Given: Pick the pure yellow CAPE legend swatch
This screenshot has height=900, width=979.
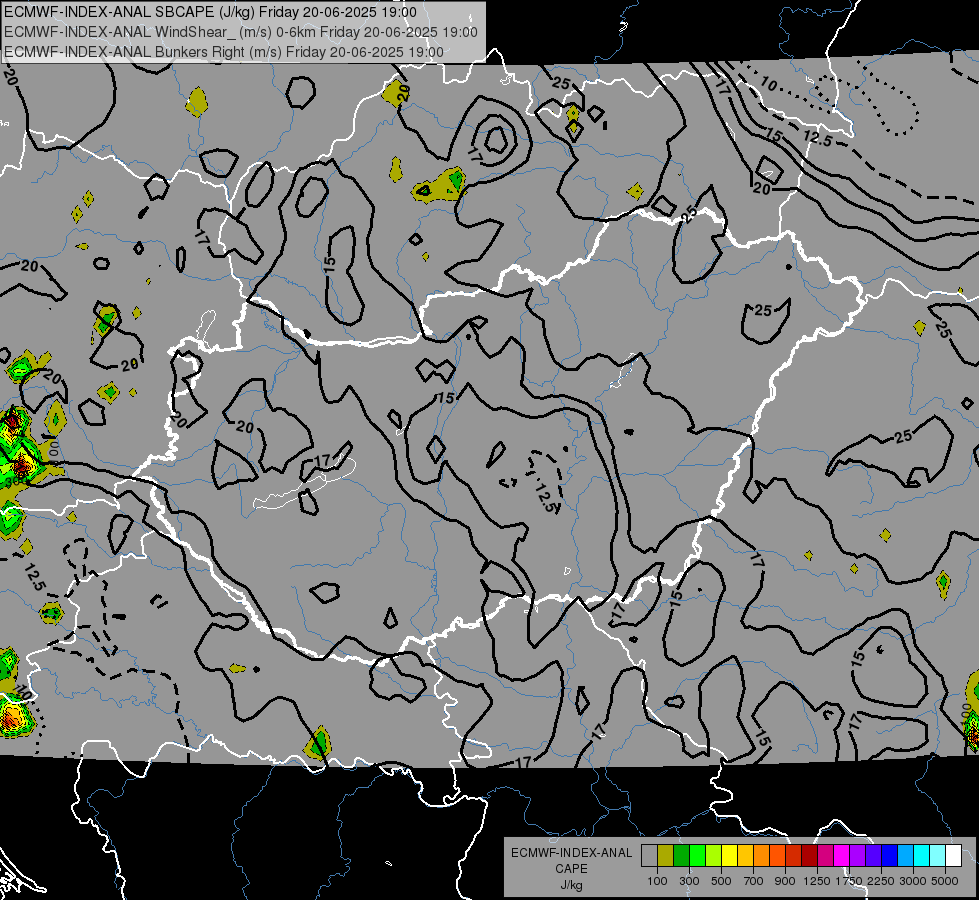Looking at the screenshot, I should 729,856.
